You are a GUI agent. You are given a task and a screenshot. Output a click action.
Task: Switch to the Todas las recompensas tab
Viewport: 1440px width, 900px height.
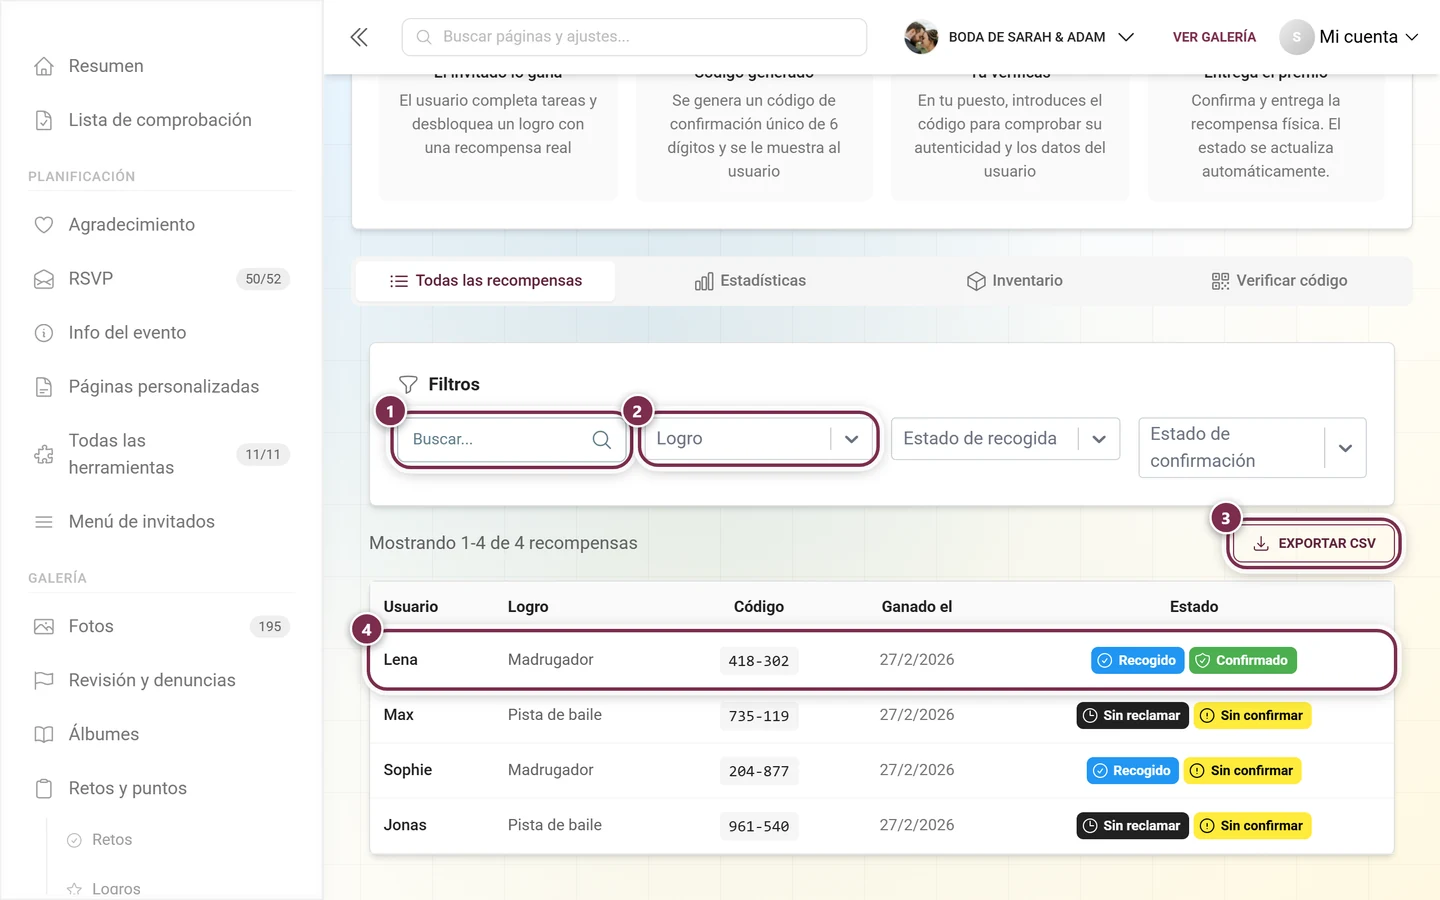pos(485,281)
